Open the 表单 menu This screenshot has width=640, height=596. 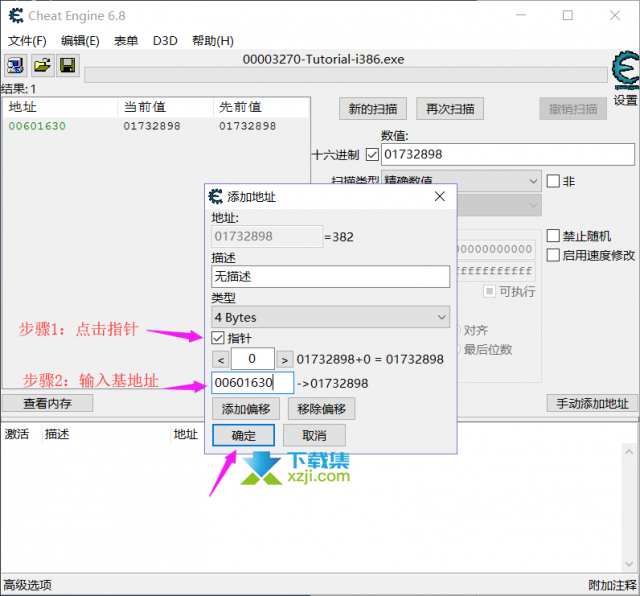(126, 41)
